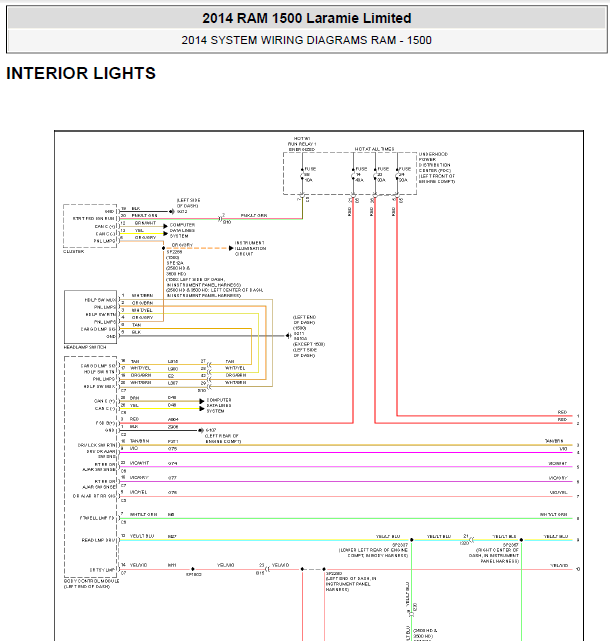Image resolution: width=610 pixels, height=641 pixels.
Task: Select "BLK" wire label at Headlamp Switch pin 5
Action: tap(136, 332)
